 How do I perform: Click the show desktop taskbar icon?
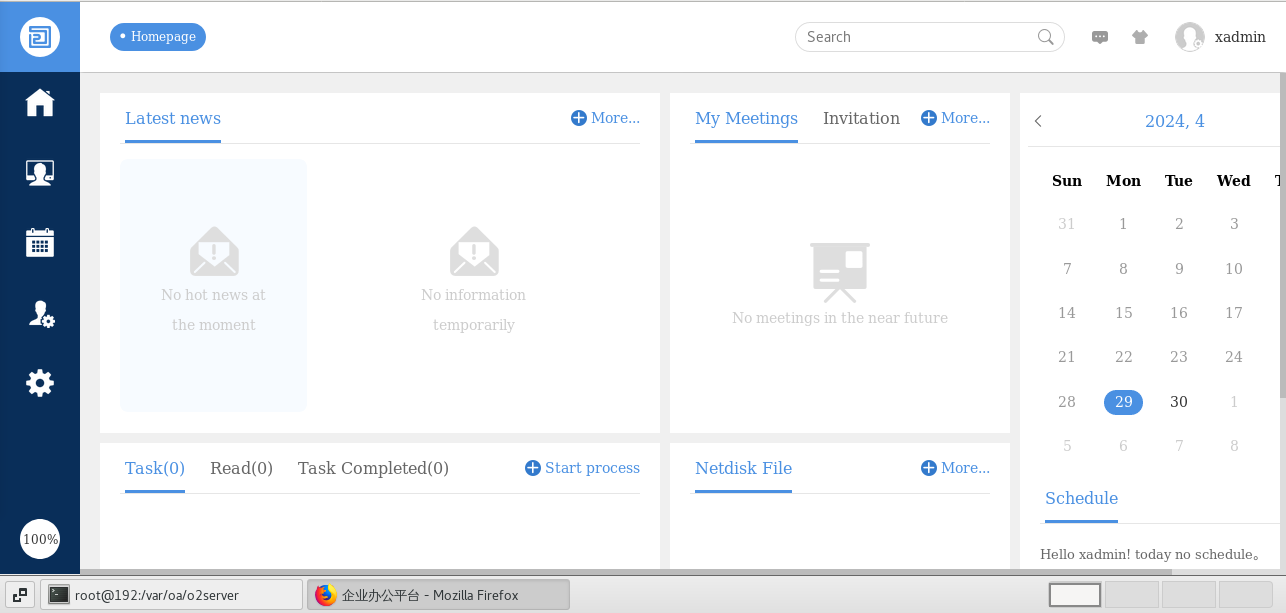20,595
